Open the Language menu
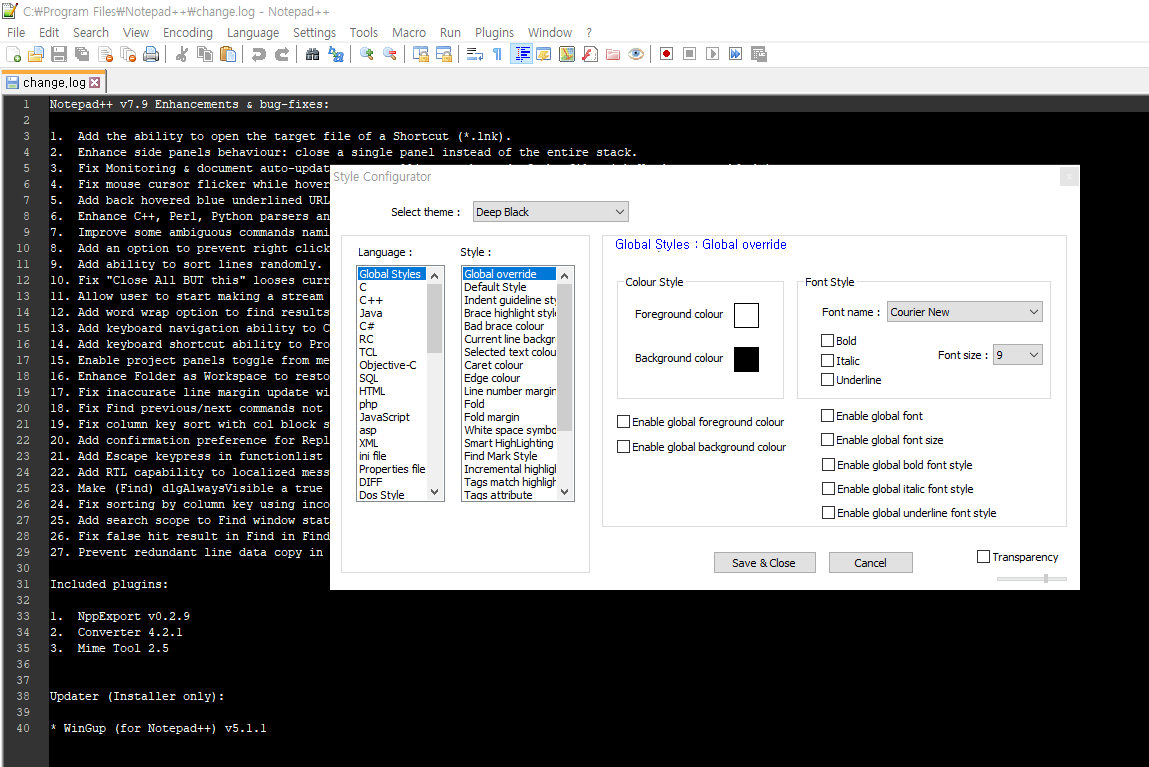 (253, 32)
